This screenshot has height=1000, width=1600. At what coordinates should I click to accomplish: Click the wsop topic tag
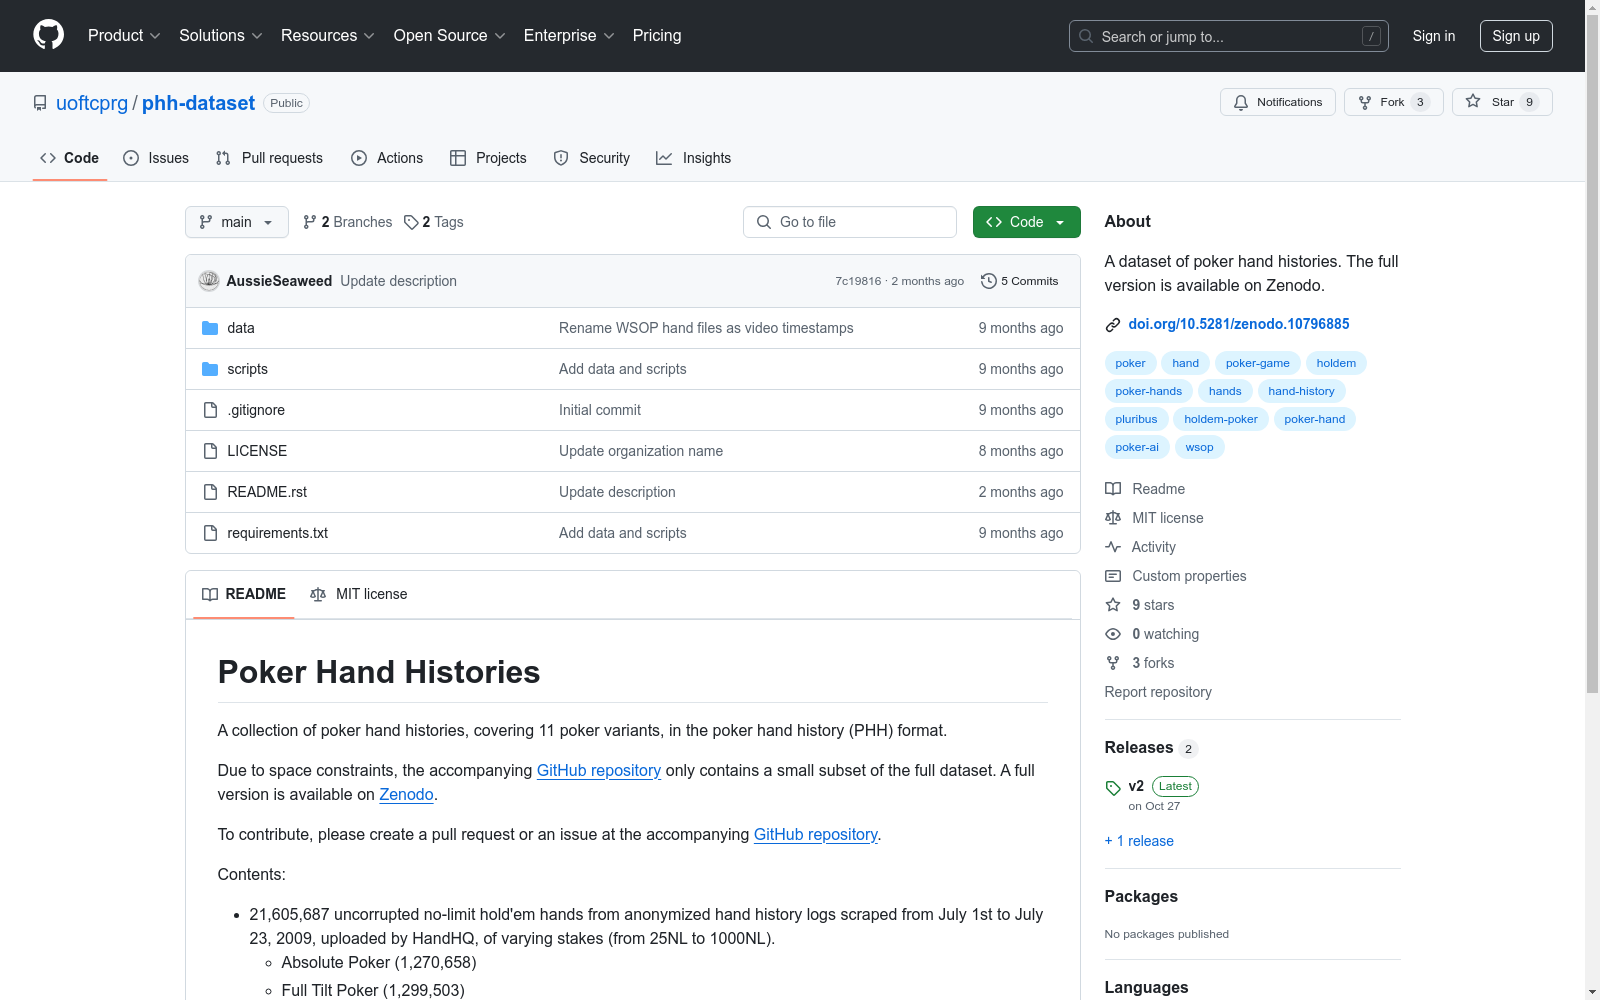(x=1199, y=447)
